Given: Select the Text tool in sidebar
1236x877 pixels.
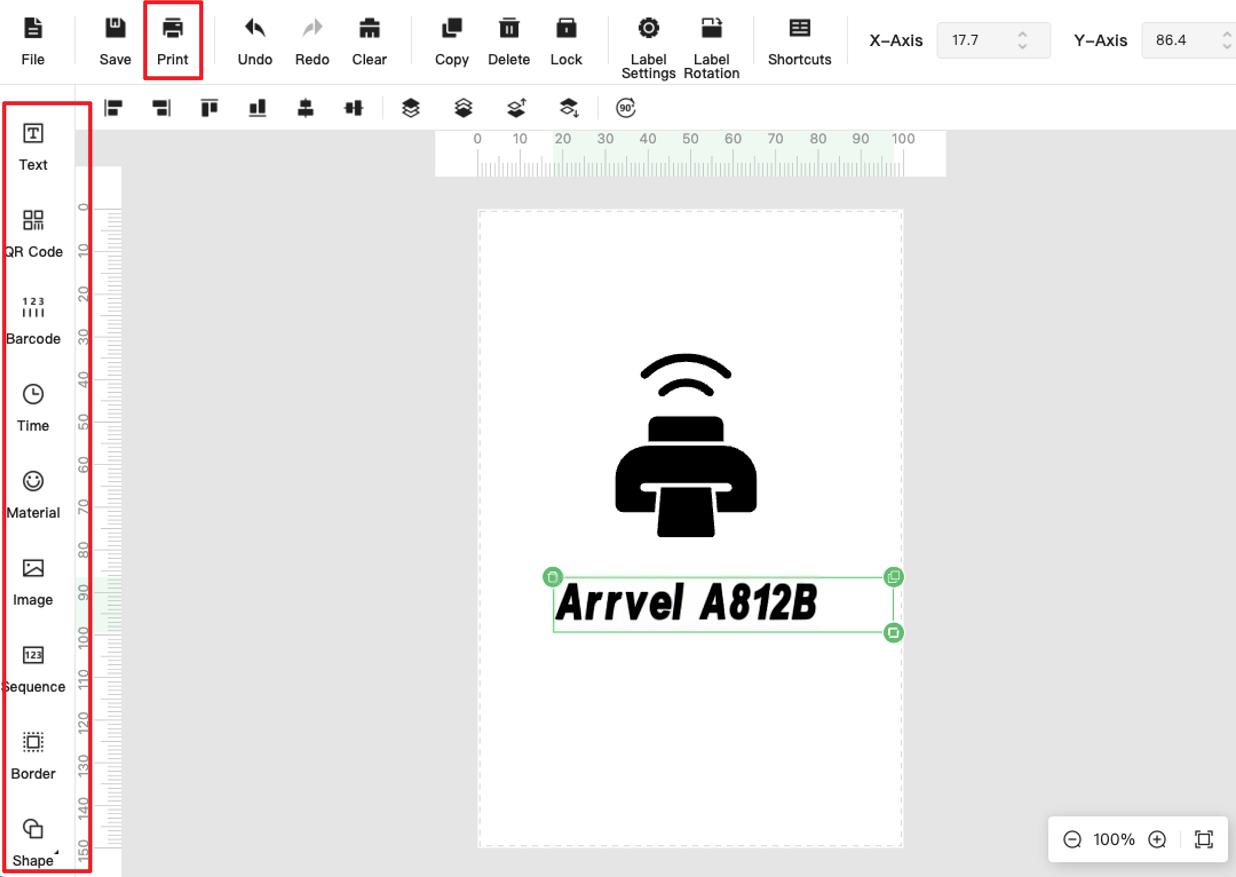Looking at the screenshot, I should [x=33, y=146].
